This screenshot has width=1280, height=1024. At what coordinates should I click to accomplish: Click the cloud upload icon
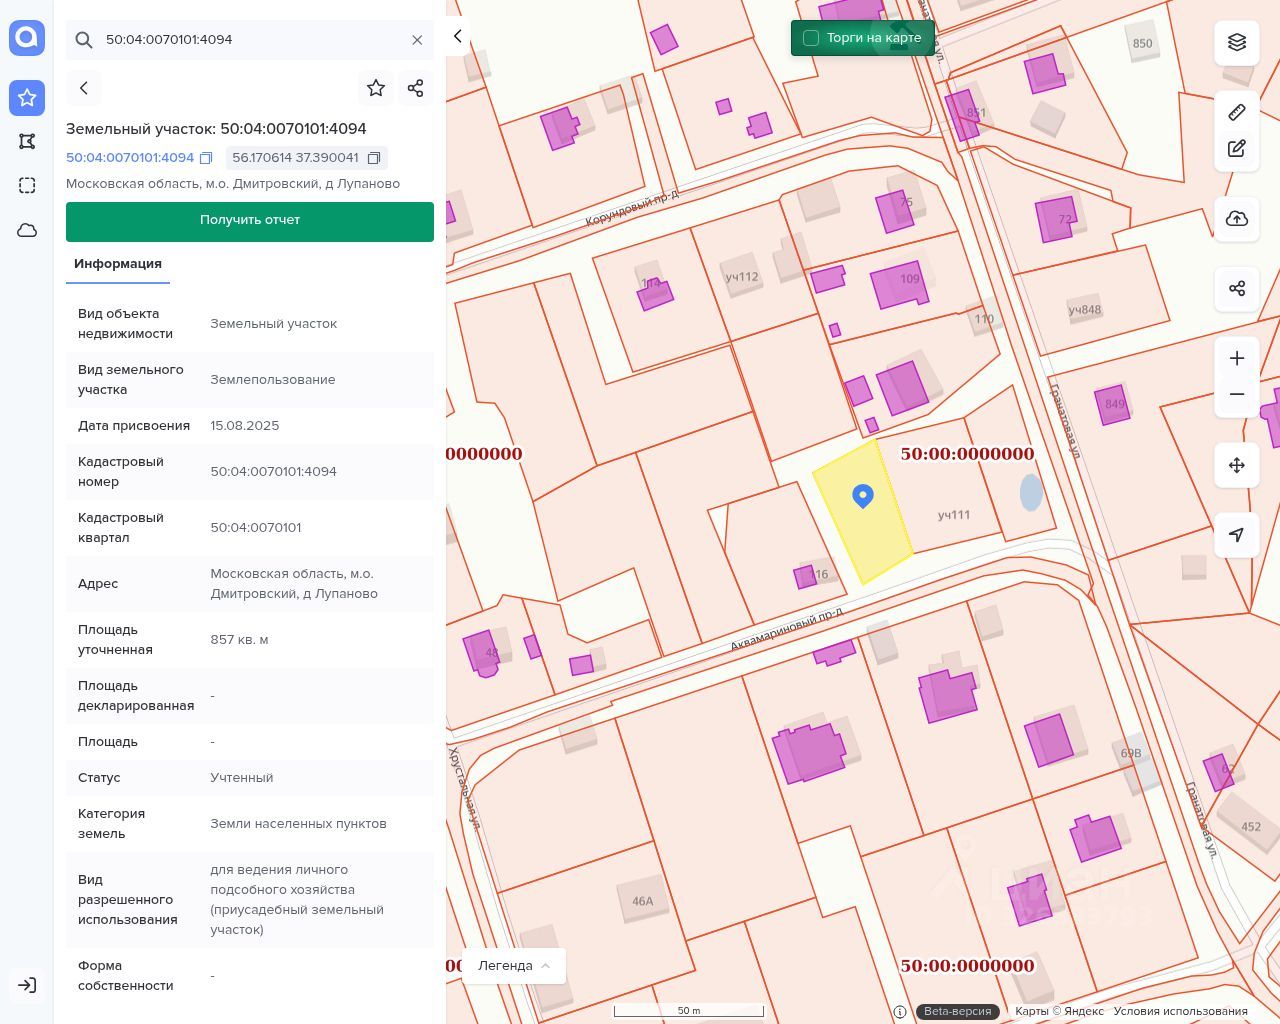click(x=1237, y=219)
